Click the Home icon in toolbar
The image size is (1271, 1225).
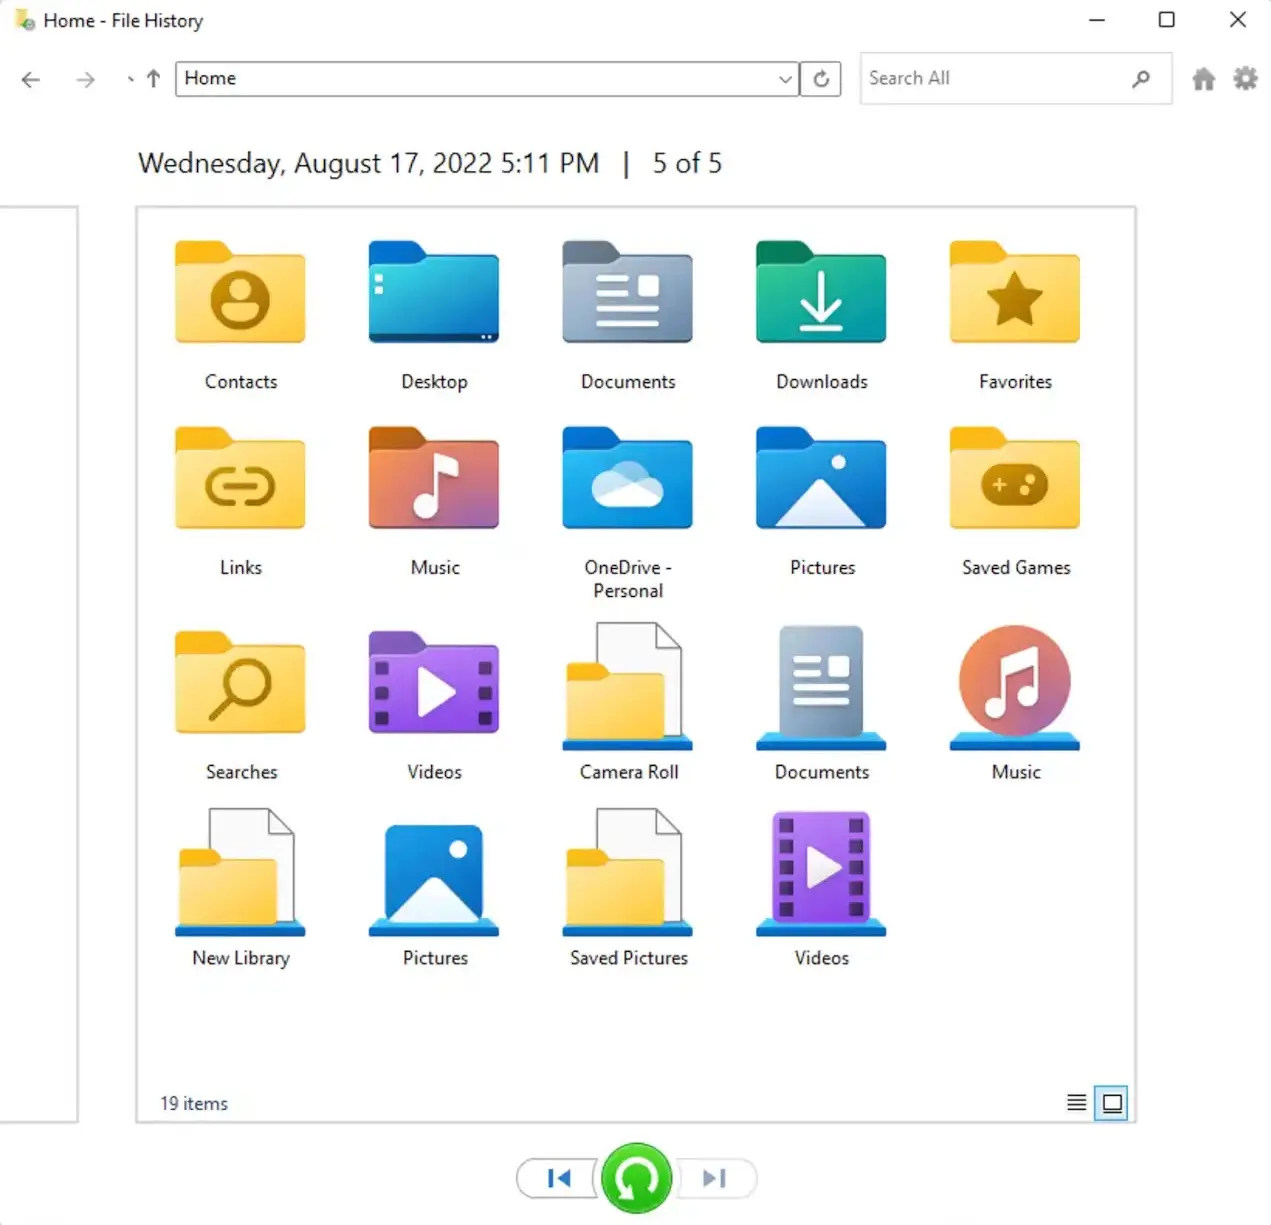tap(1204, 79)
